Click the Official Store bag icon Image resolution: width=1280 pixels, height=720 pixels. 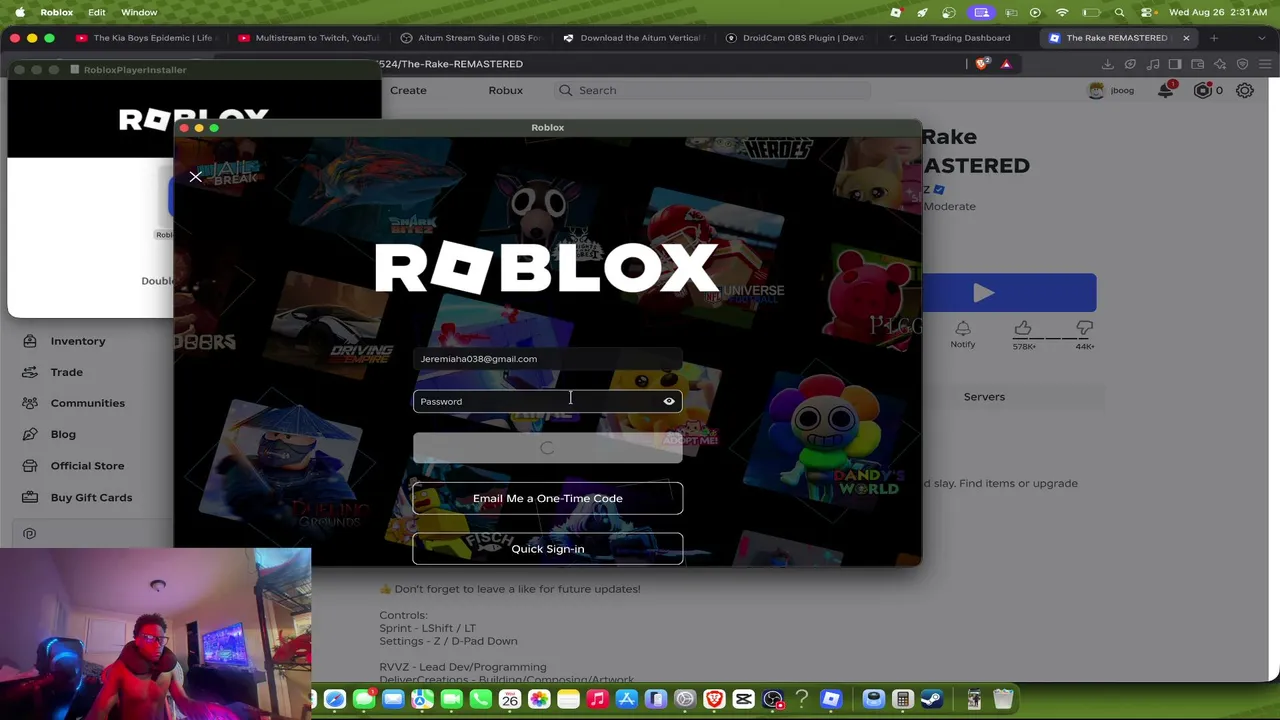pos(30,466)
